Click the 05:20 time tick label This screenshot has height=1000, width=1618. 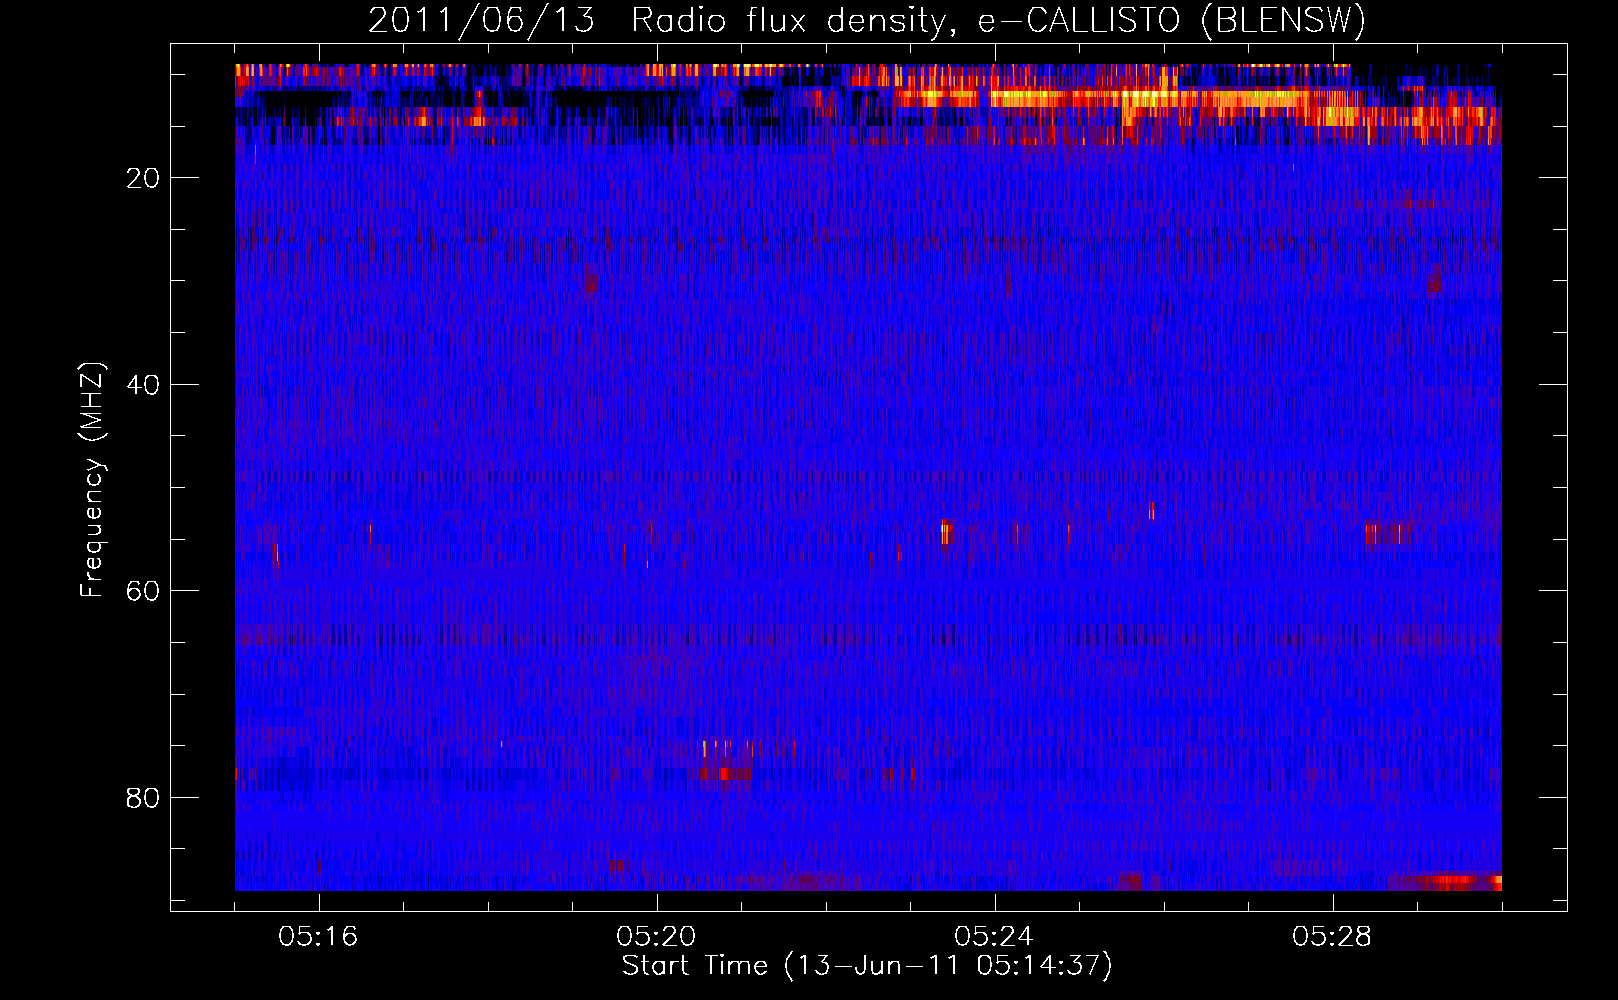pyautogui.click(x=656, y=937)
